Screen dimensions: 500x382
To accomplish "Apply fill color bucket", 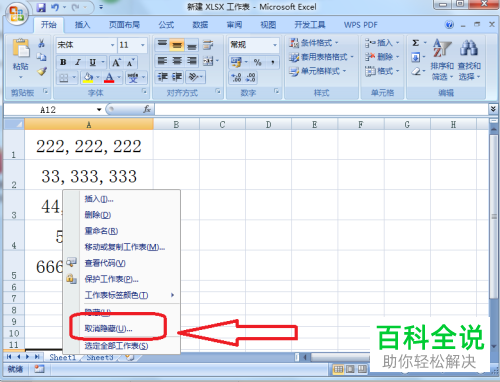I will 88,78.
